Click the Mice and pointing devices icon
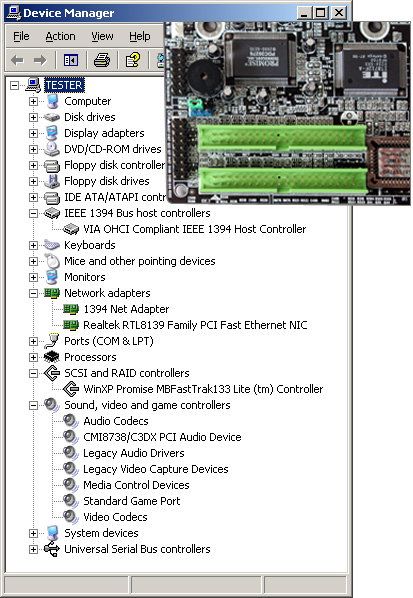 (52, 261)
